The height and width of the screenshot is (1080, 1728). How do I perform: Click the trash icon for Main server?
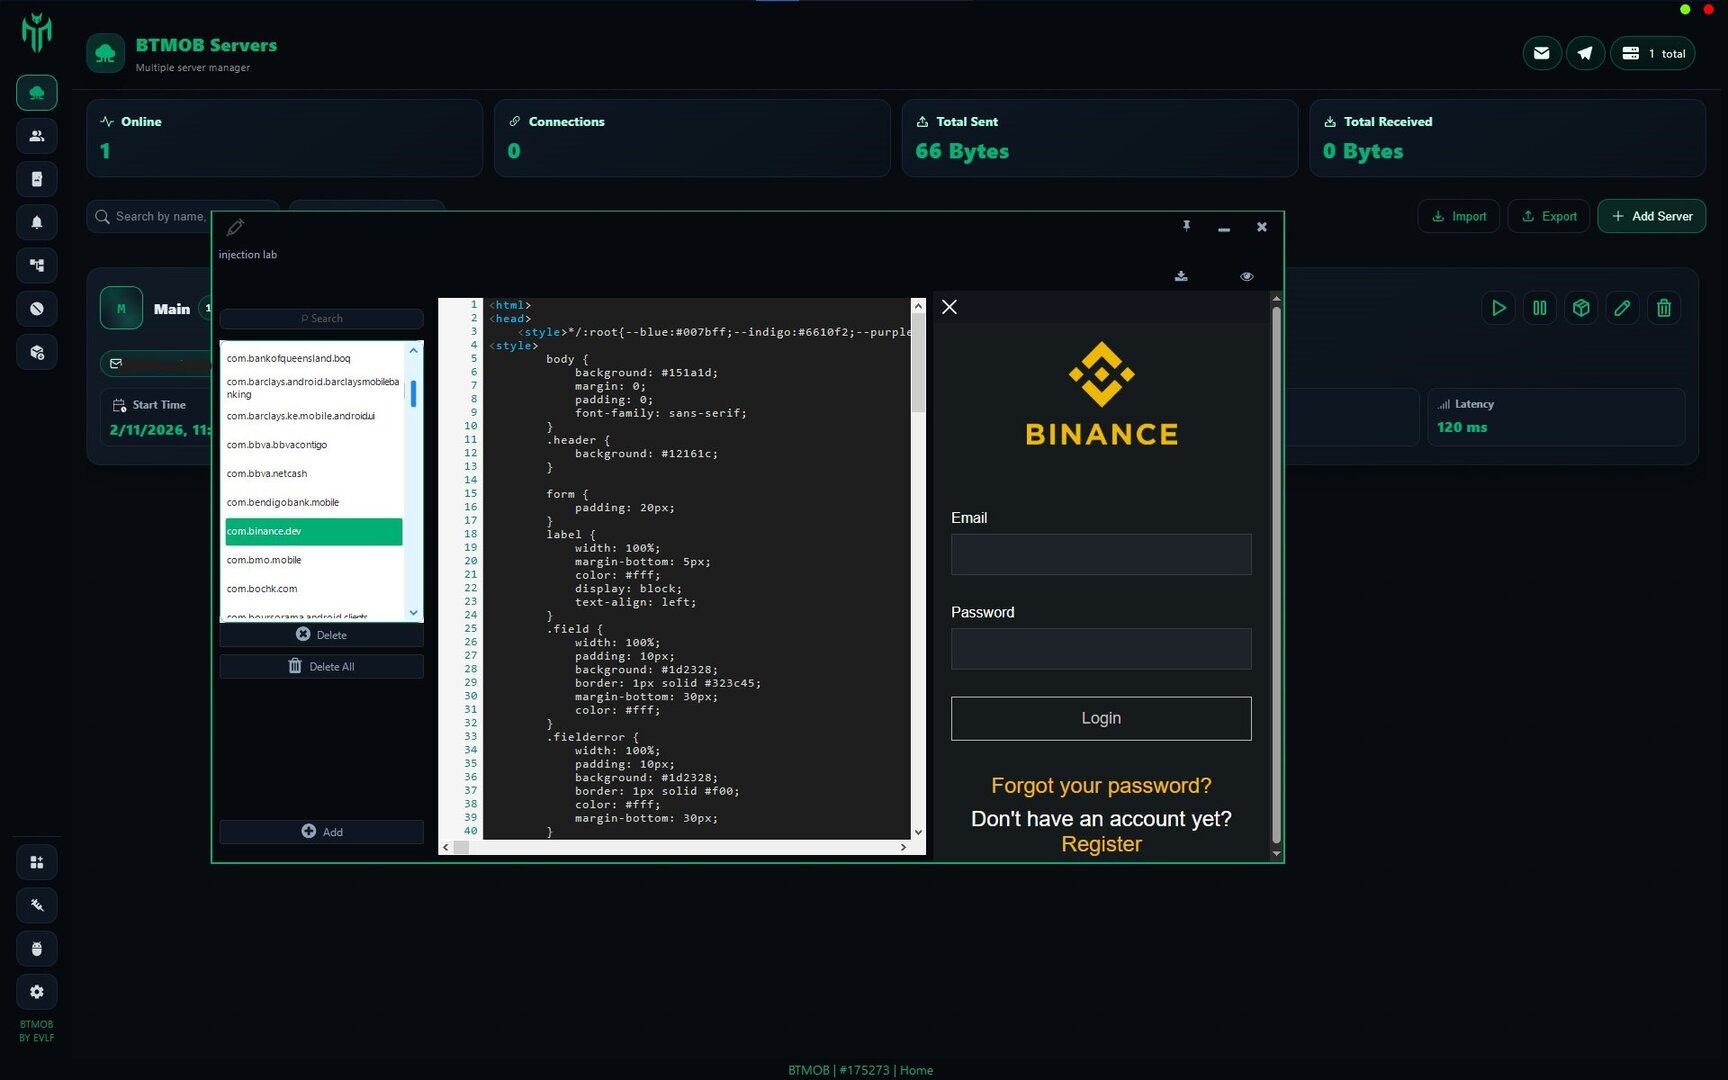pyautogui.click(x=1663, y=308)
